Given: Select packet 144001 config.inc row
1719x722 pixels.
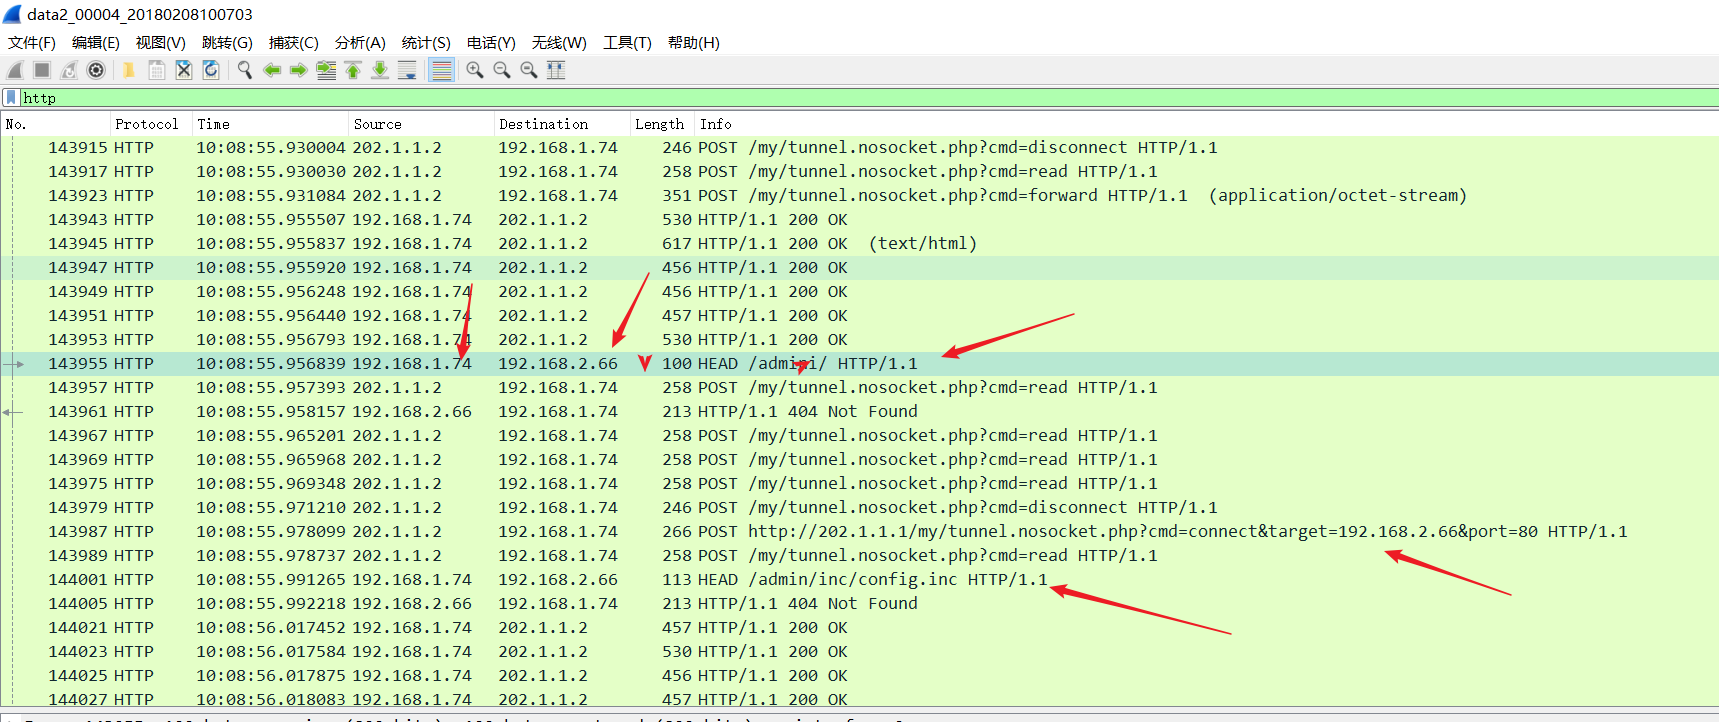Looking at the screenshot, I should coord(859,580).
